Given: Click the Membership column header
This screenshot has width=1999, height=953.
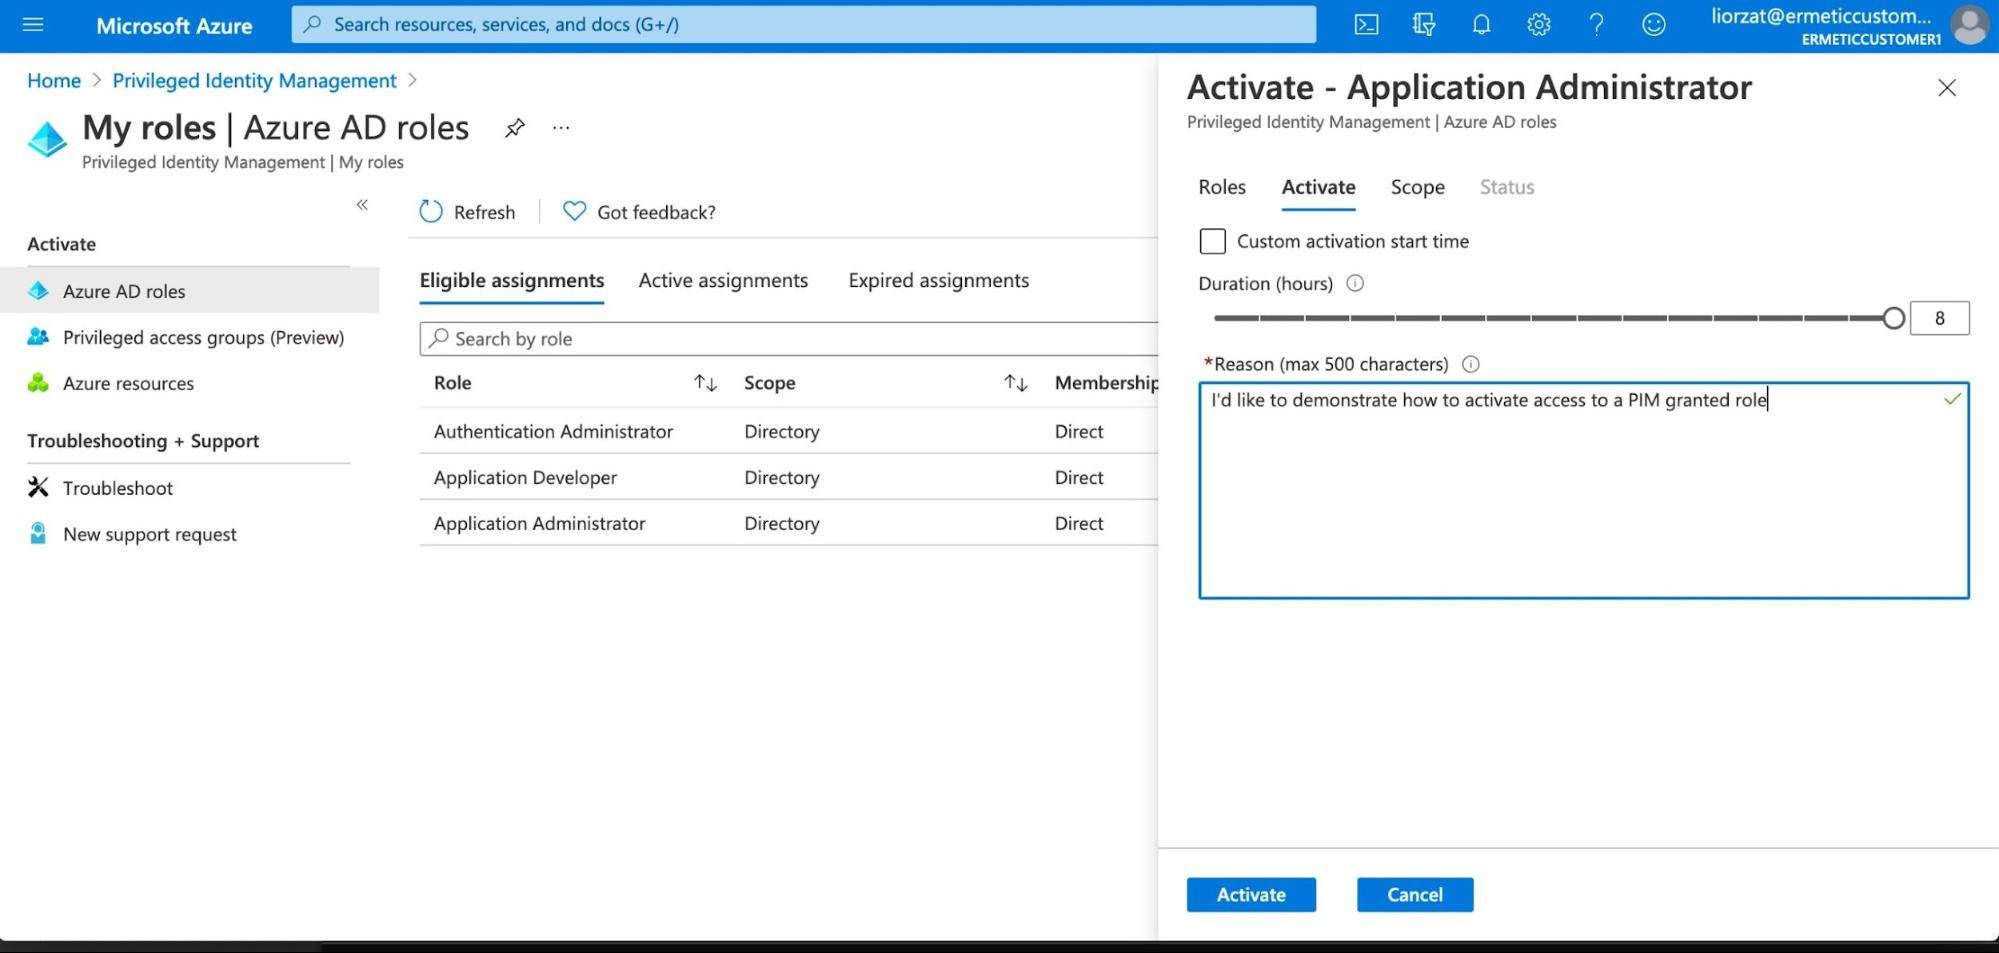Looking at the screenshot, I should [x=1106, y=383].
